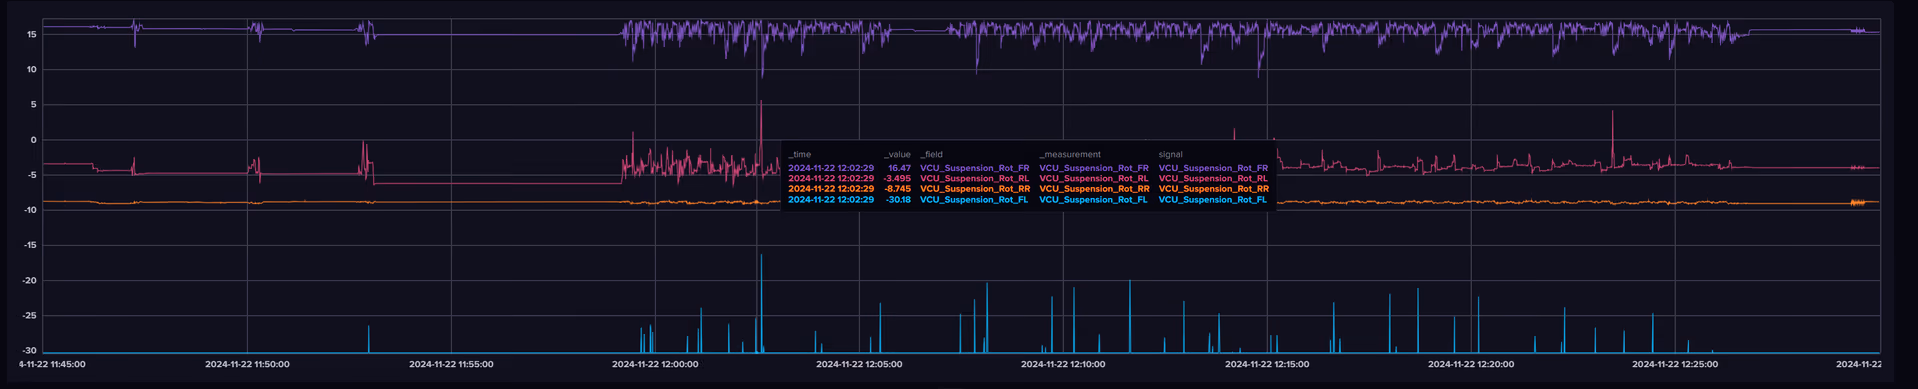Click VCU_Suspension_Rot_FR in the signal column

pos(1213,168)
